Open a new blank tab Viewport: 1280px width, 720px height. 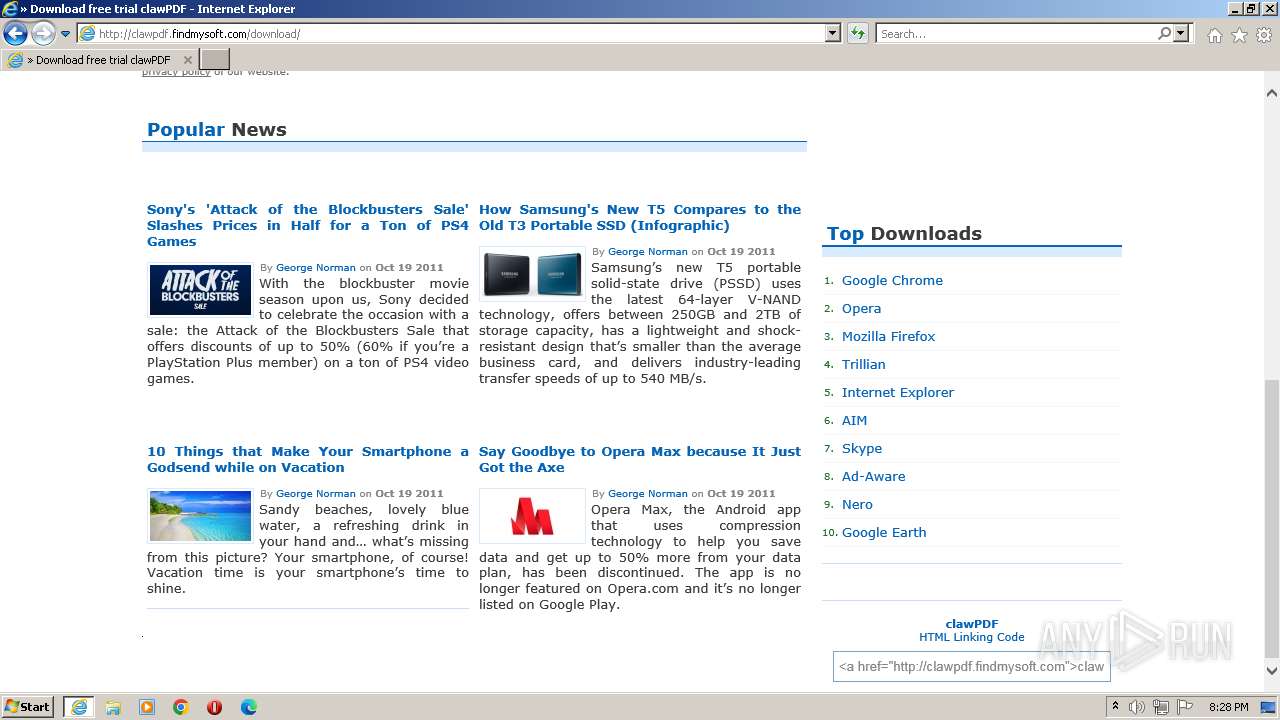tap(215, 60)
